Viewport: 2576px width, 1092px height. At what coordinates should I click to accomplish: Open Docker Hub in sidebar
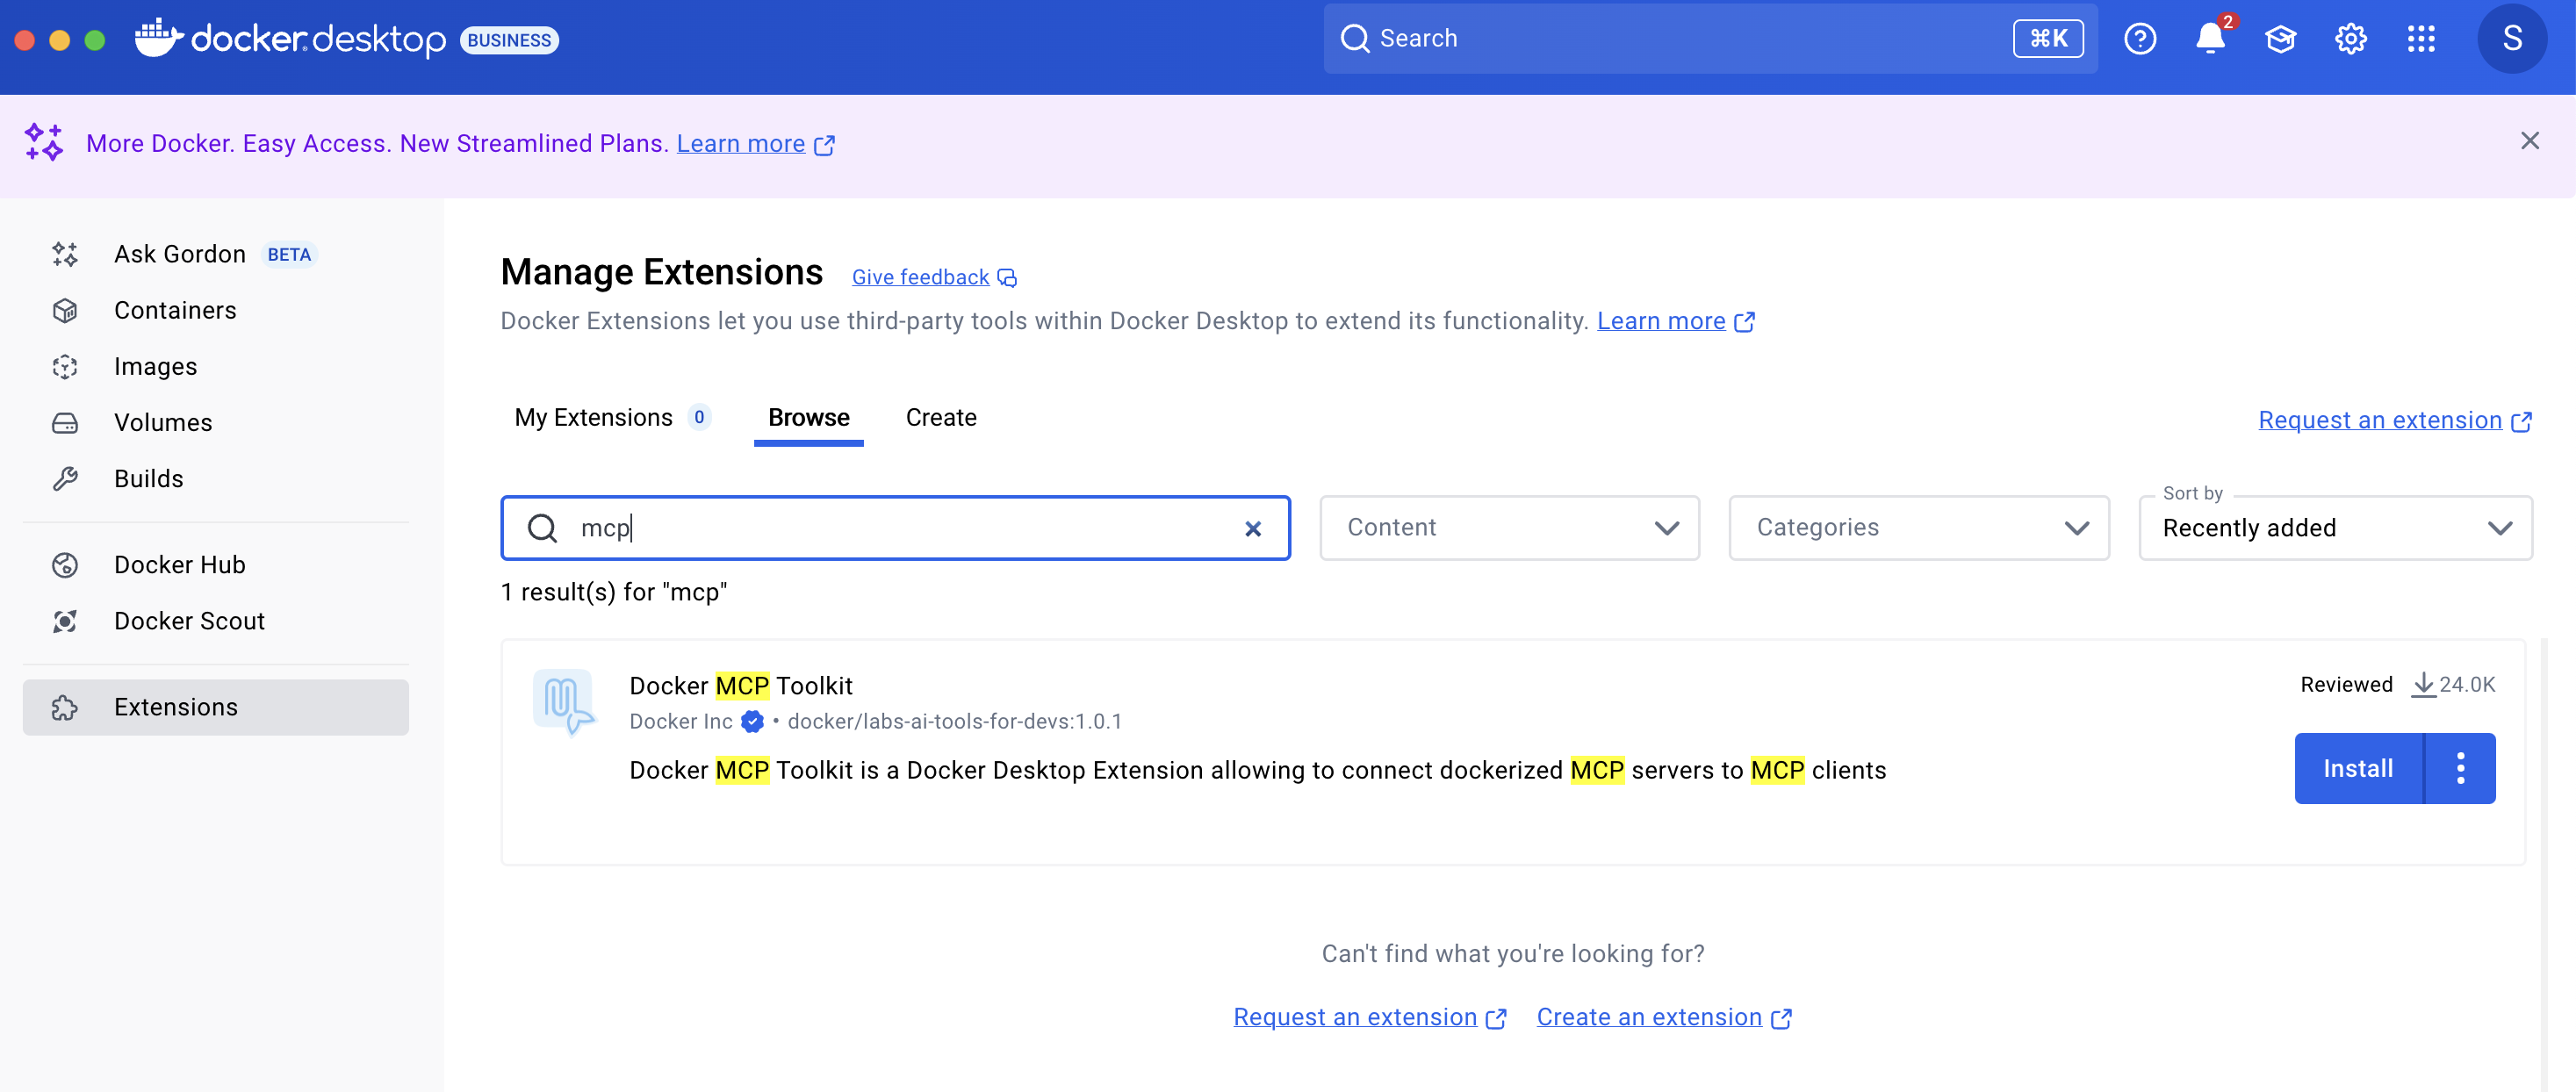coord(216,564)
